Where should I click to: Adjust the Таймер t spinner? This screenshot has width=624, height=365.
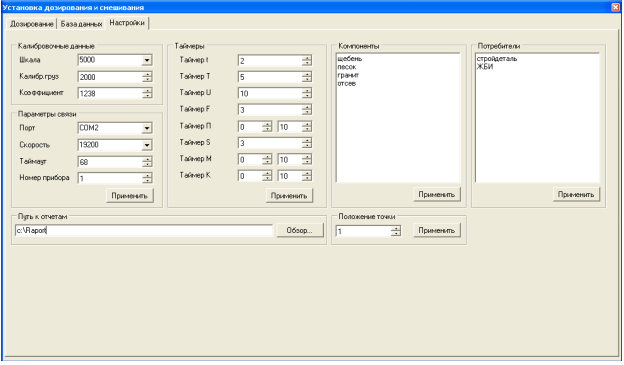[307, 61]
